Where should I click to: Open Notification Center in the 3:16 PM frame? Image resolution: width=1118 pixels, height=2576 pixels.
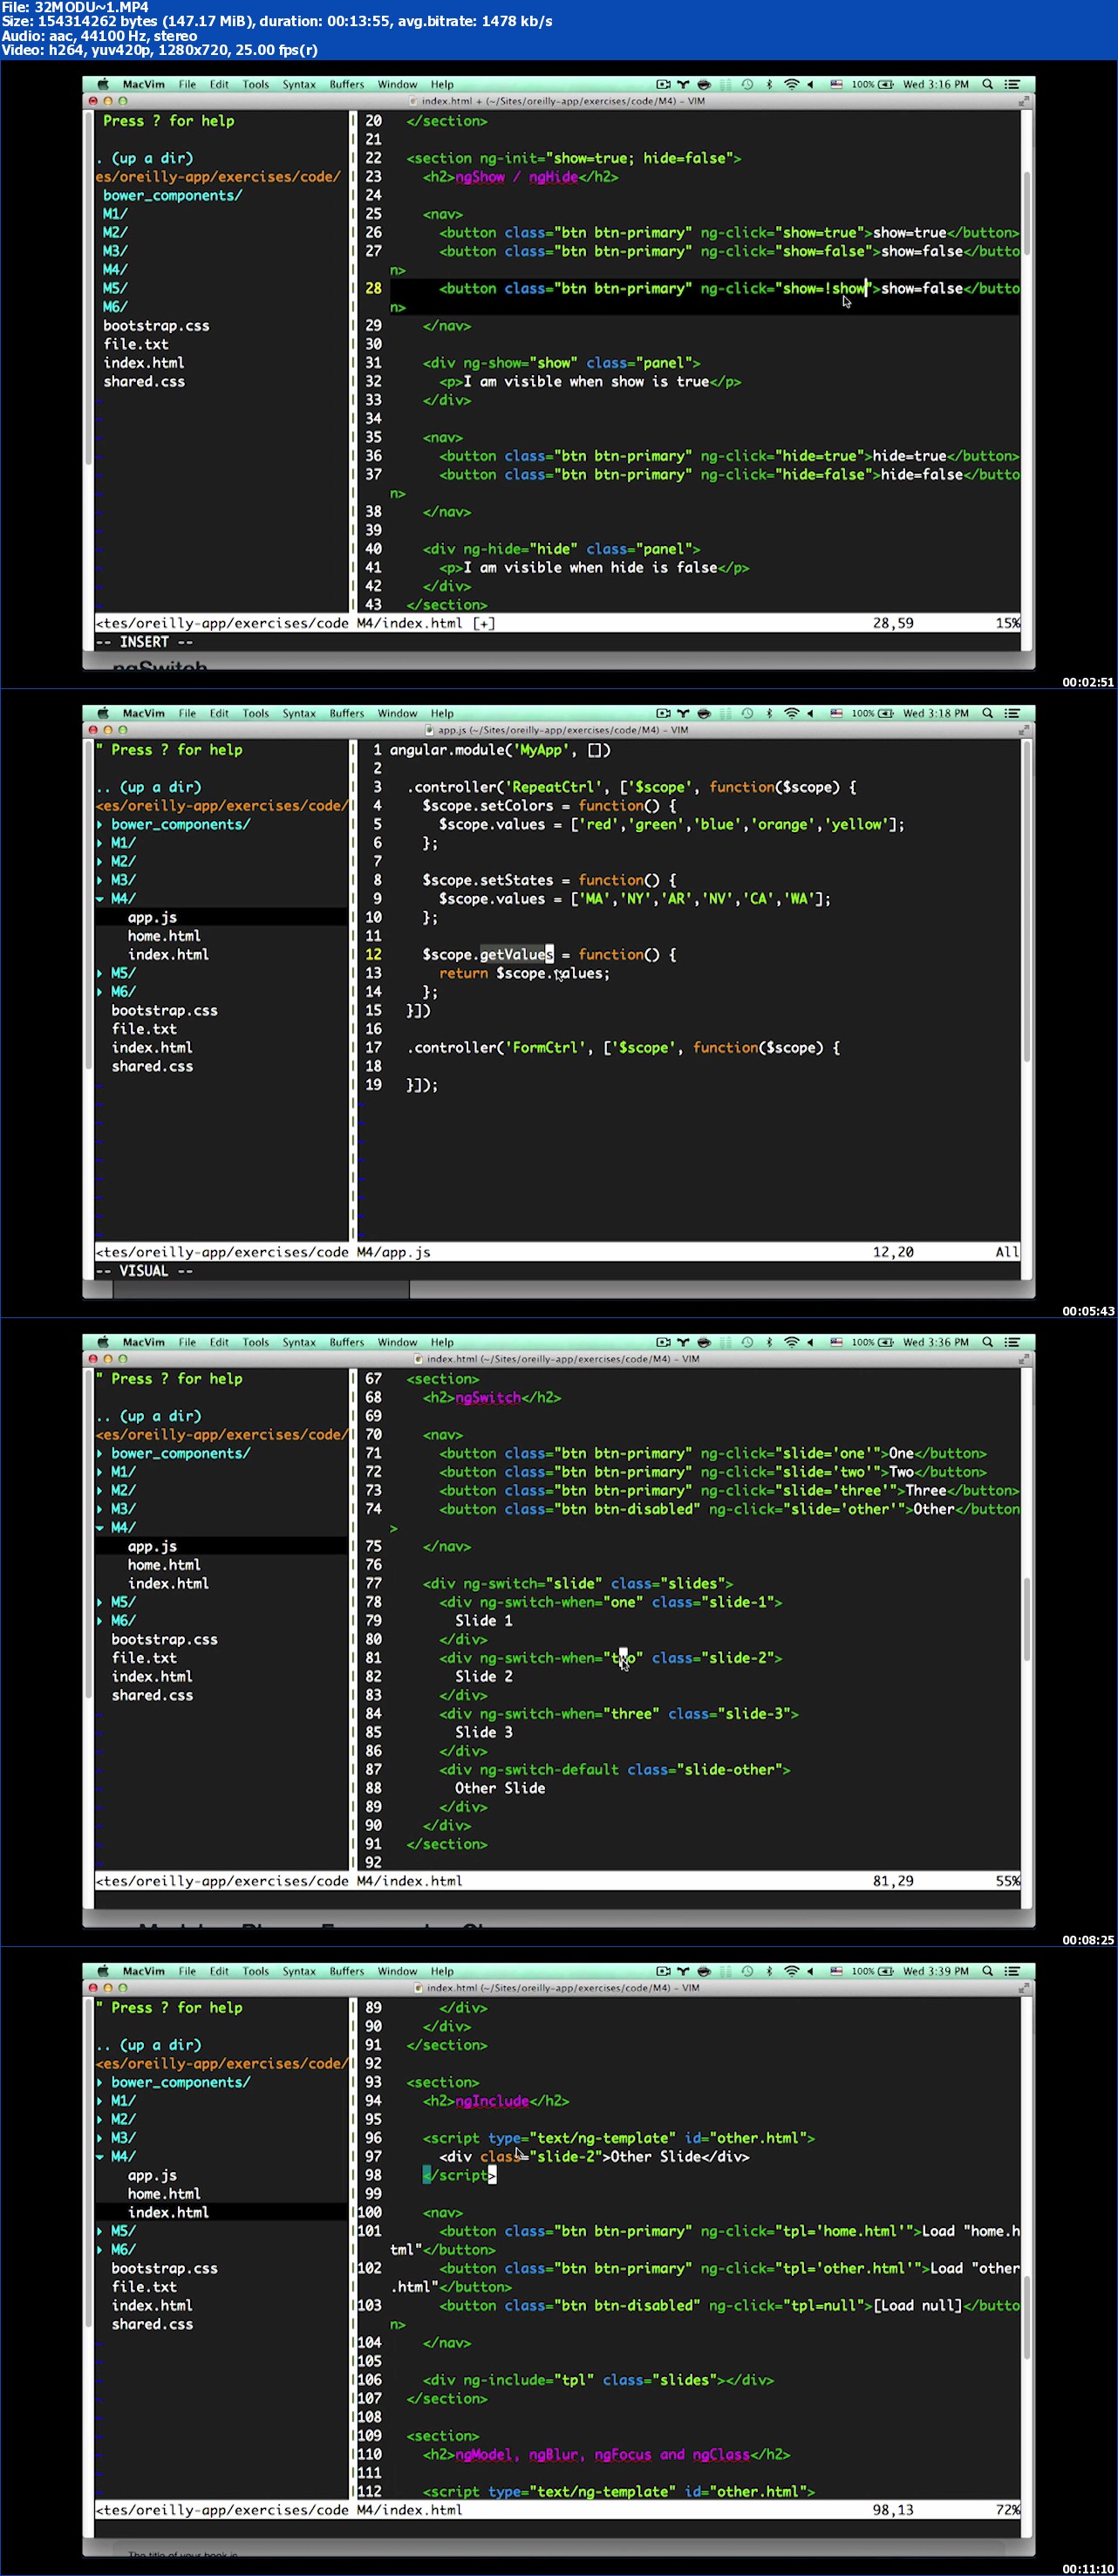pyautogui.click(x=1012, y=85)
